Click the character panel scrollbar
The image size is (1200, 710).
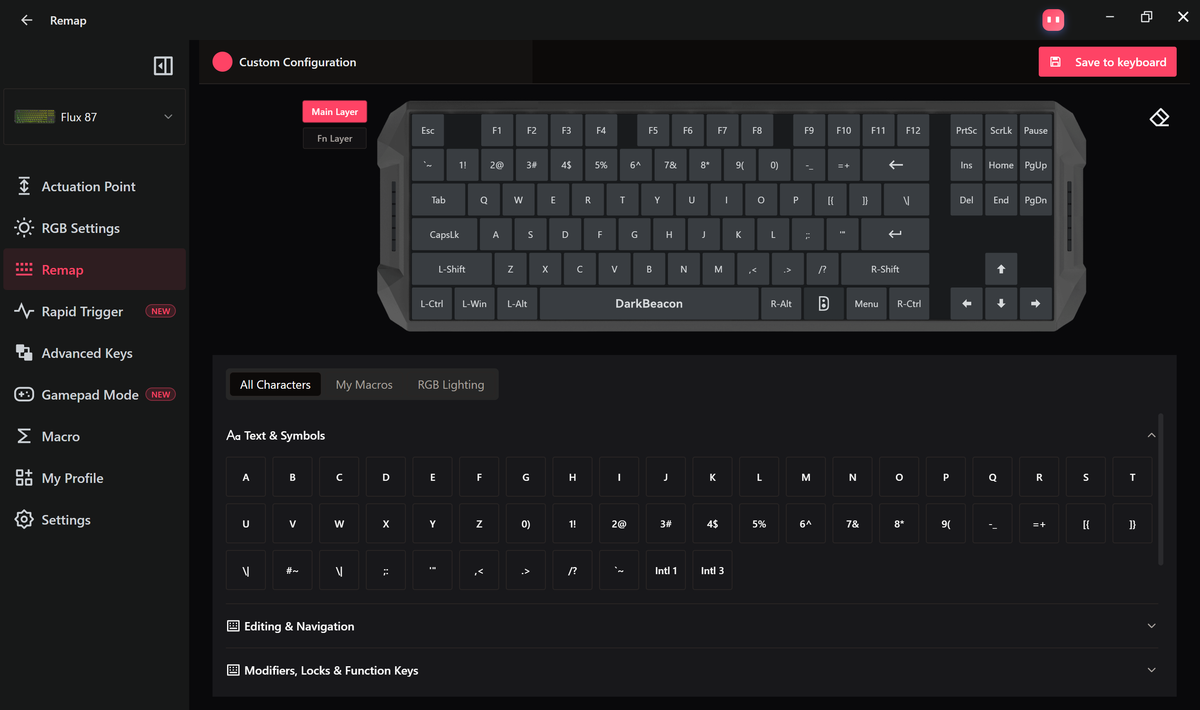[1161, 490]
